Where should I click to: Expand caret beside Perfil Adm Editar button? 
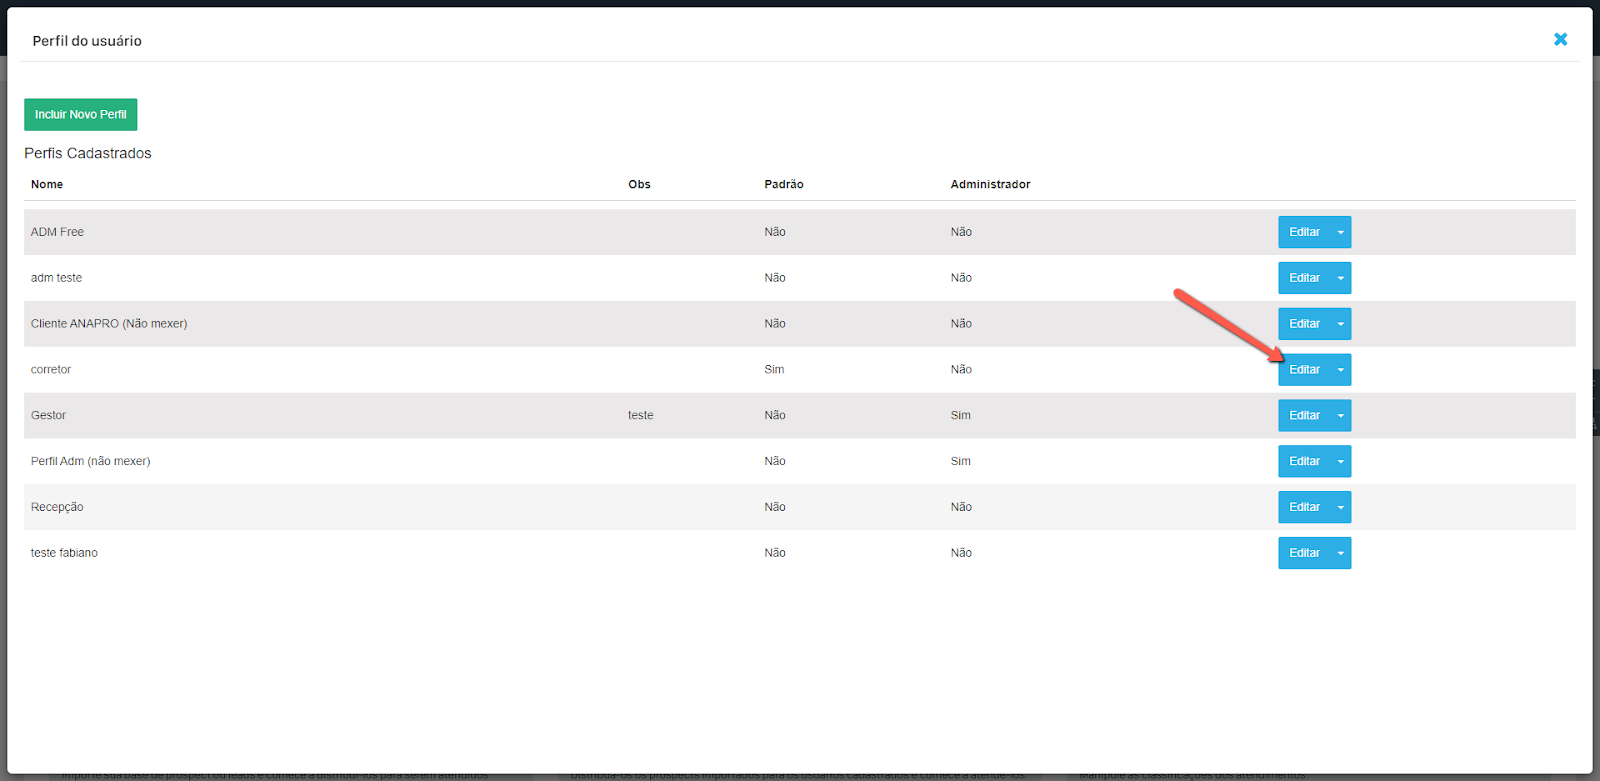1340,462
